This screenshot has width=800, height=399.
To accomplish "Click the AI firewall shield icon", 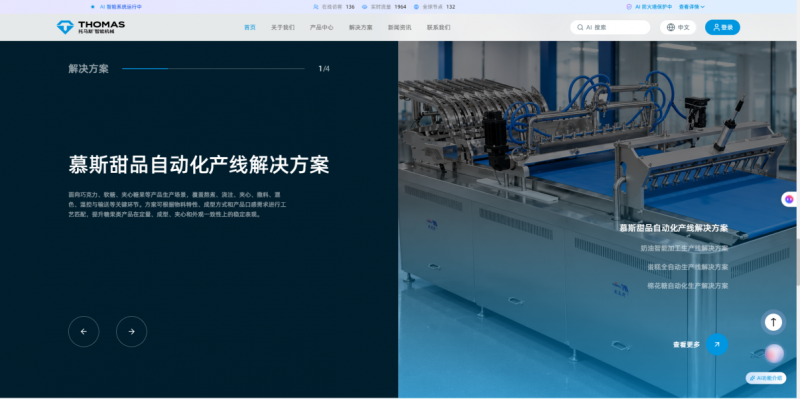I will (629, 7).
